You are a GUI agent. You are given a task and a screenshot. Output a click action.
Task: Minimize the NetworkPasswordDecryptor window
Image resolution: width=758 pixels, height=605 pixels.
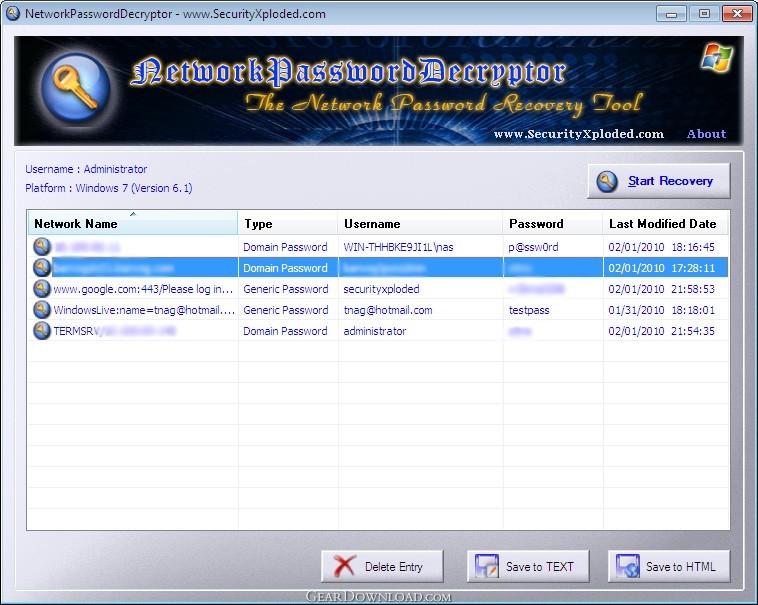pyautogui.click(x=671, y=14)
